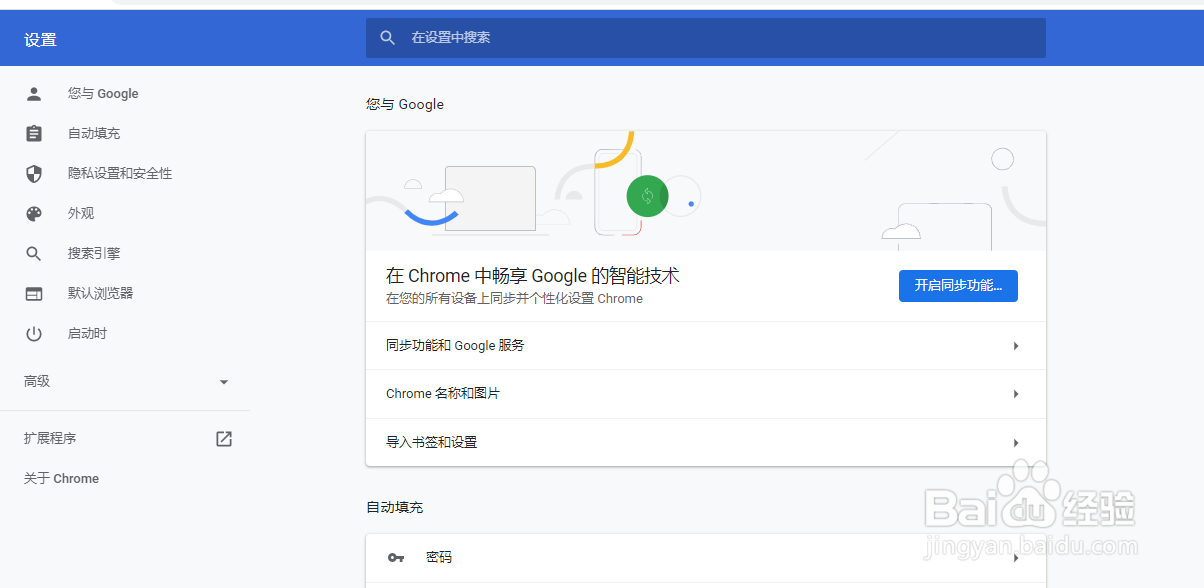The image size is (1204, 588).
Task: Click the 在设置中搜索 search field
Action: (x=706, y=38)
